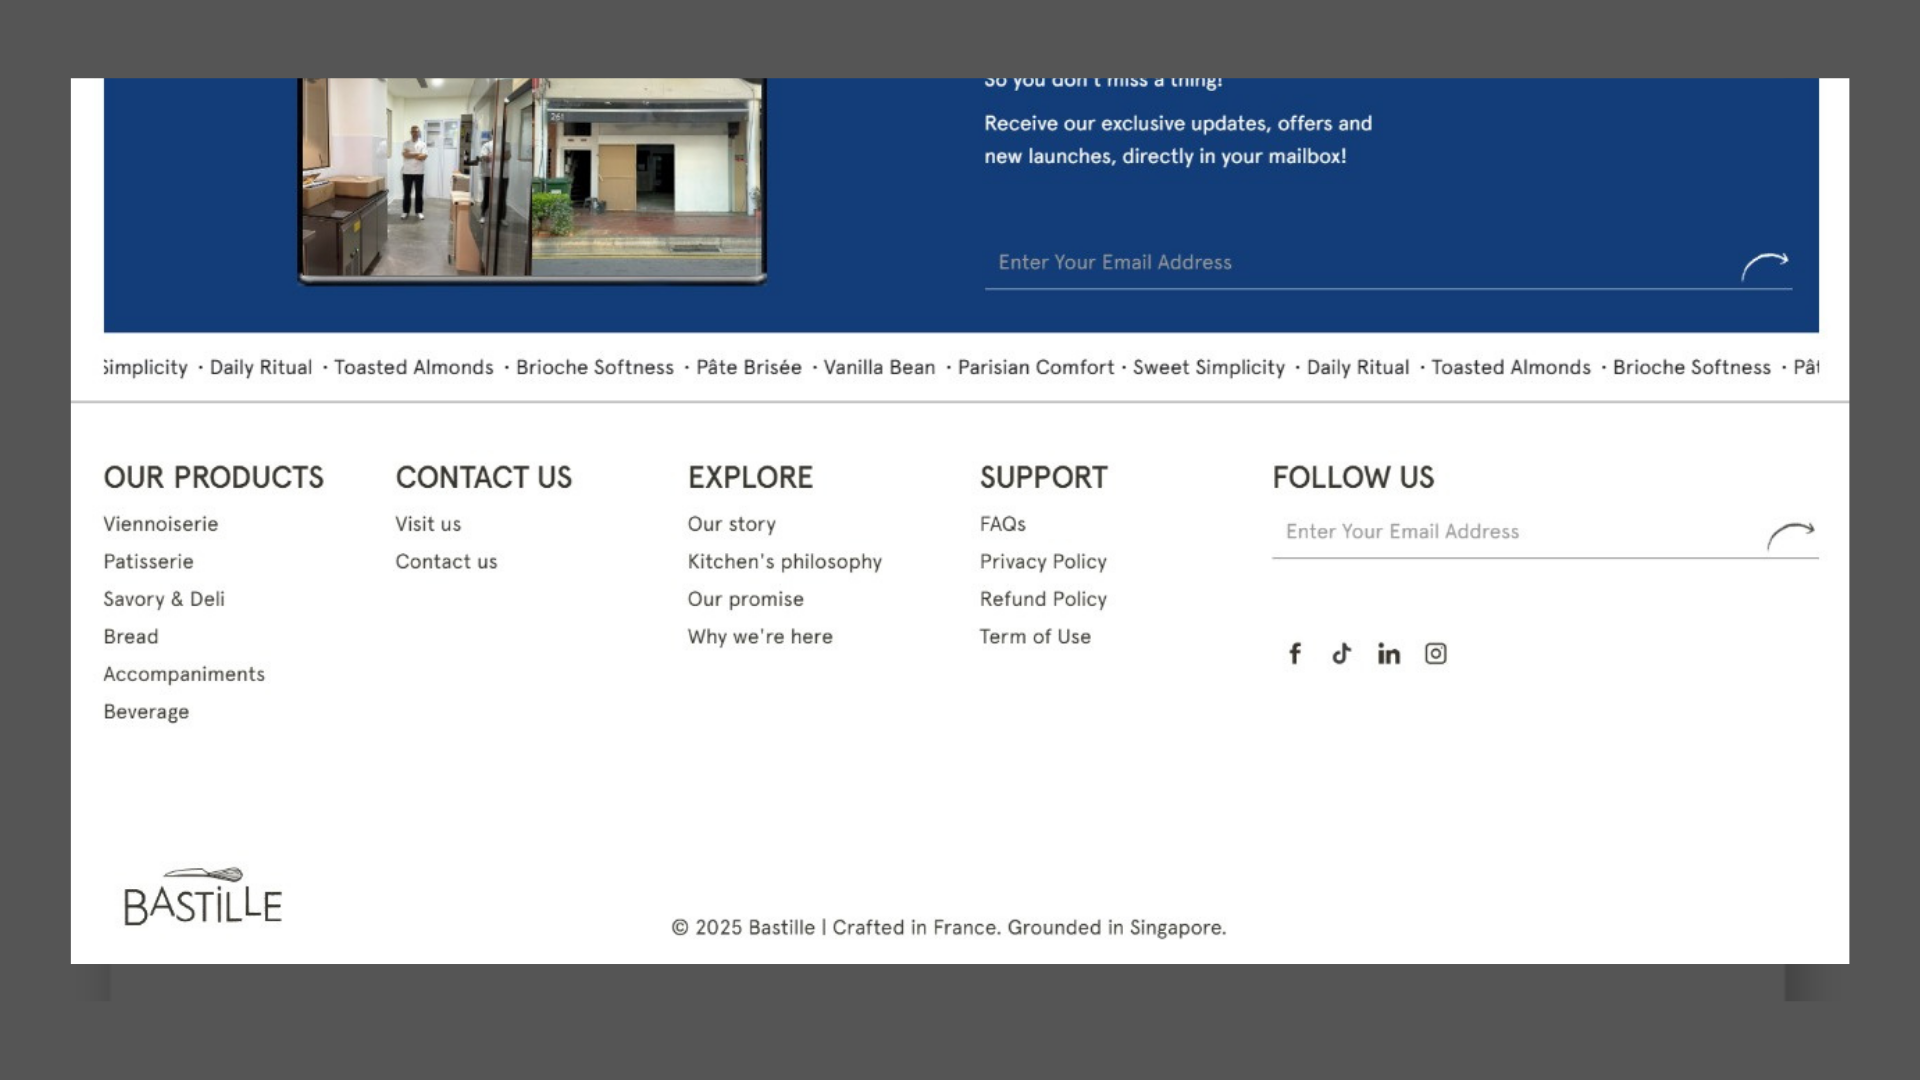Go to Patisserie products
This screenshot has width=1920, height=1080.
click(x=149, y=562)
